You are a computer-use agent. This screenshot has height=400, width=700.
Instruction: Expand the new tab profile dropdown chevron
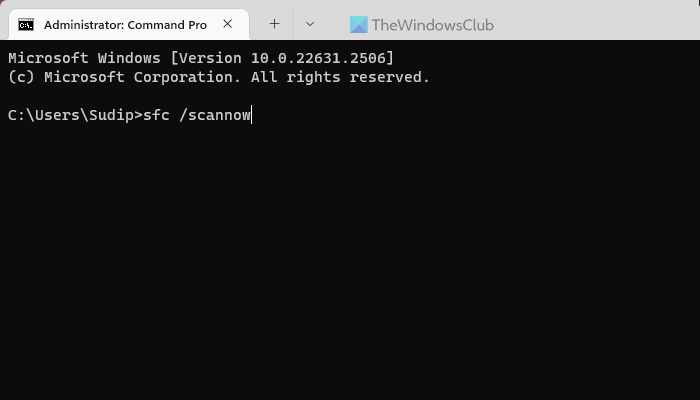310,24
